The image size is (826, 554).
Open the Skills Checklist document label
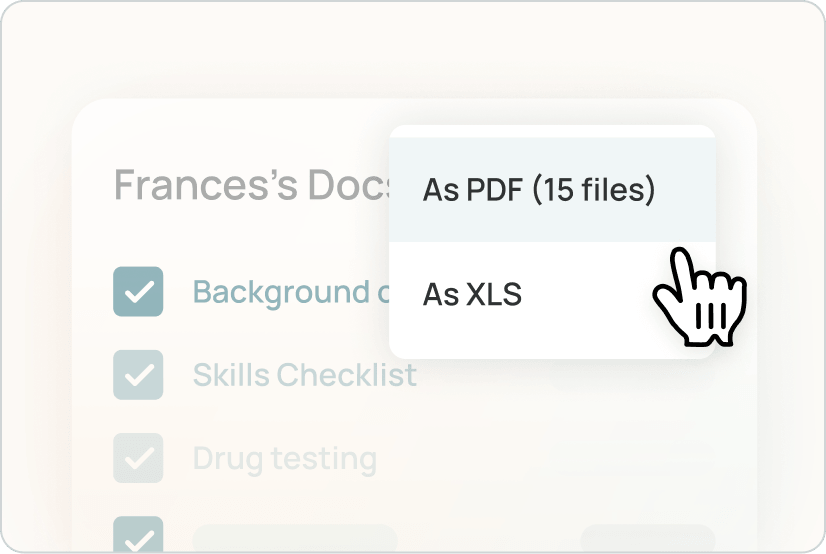304,375
